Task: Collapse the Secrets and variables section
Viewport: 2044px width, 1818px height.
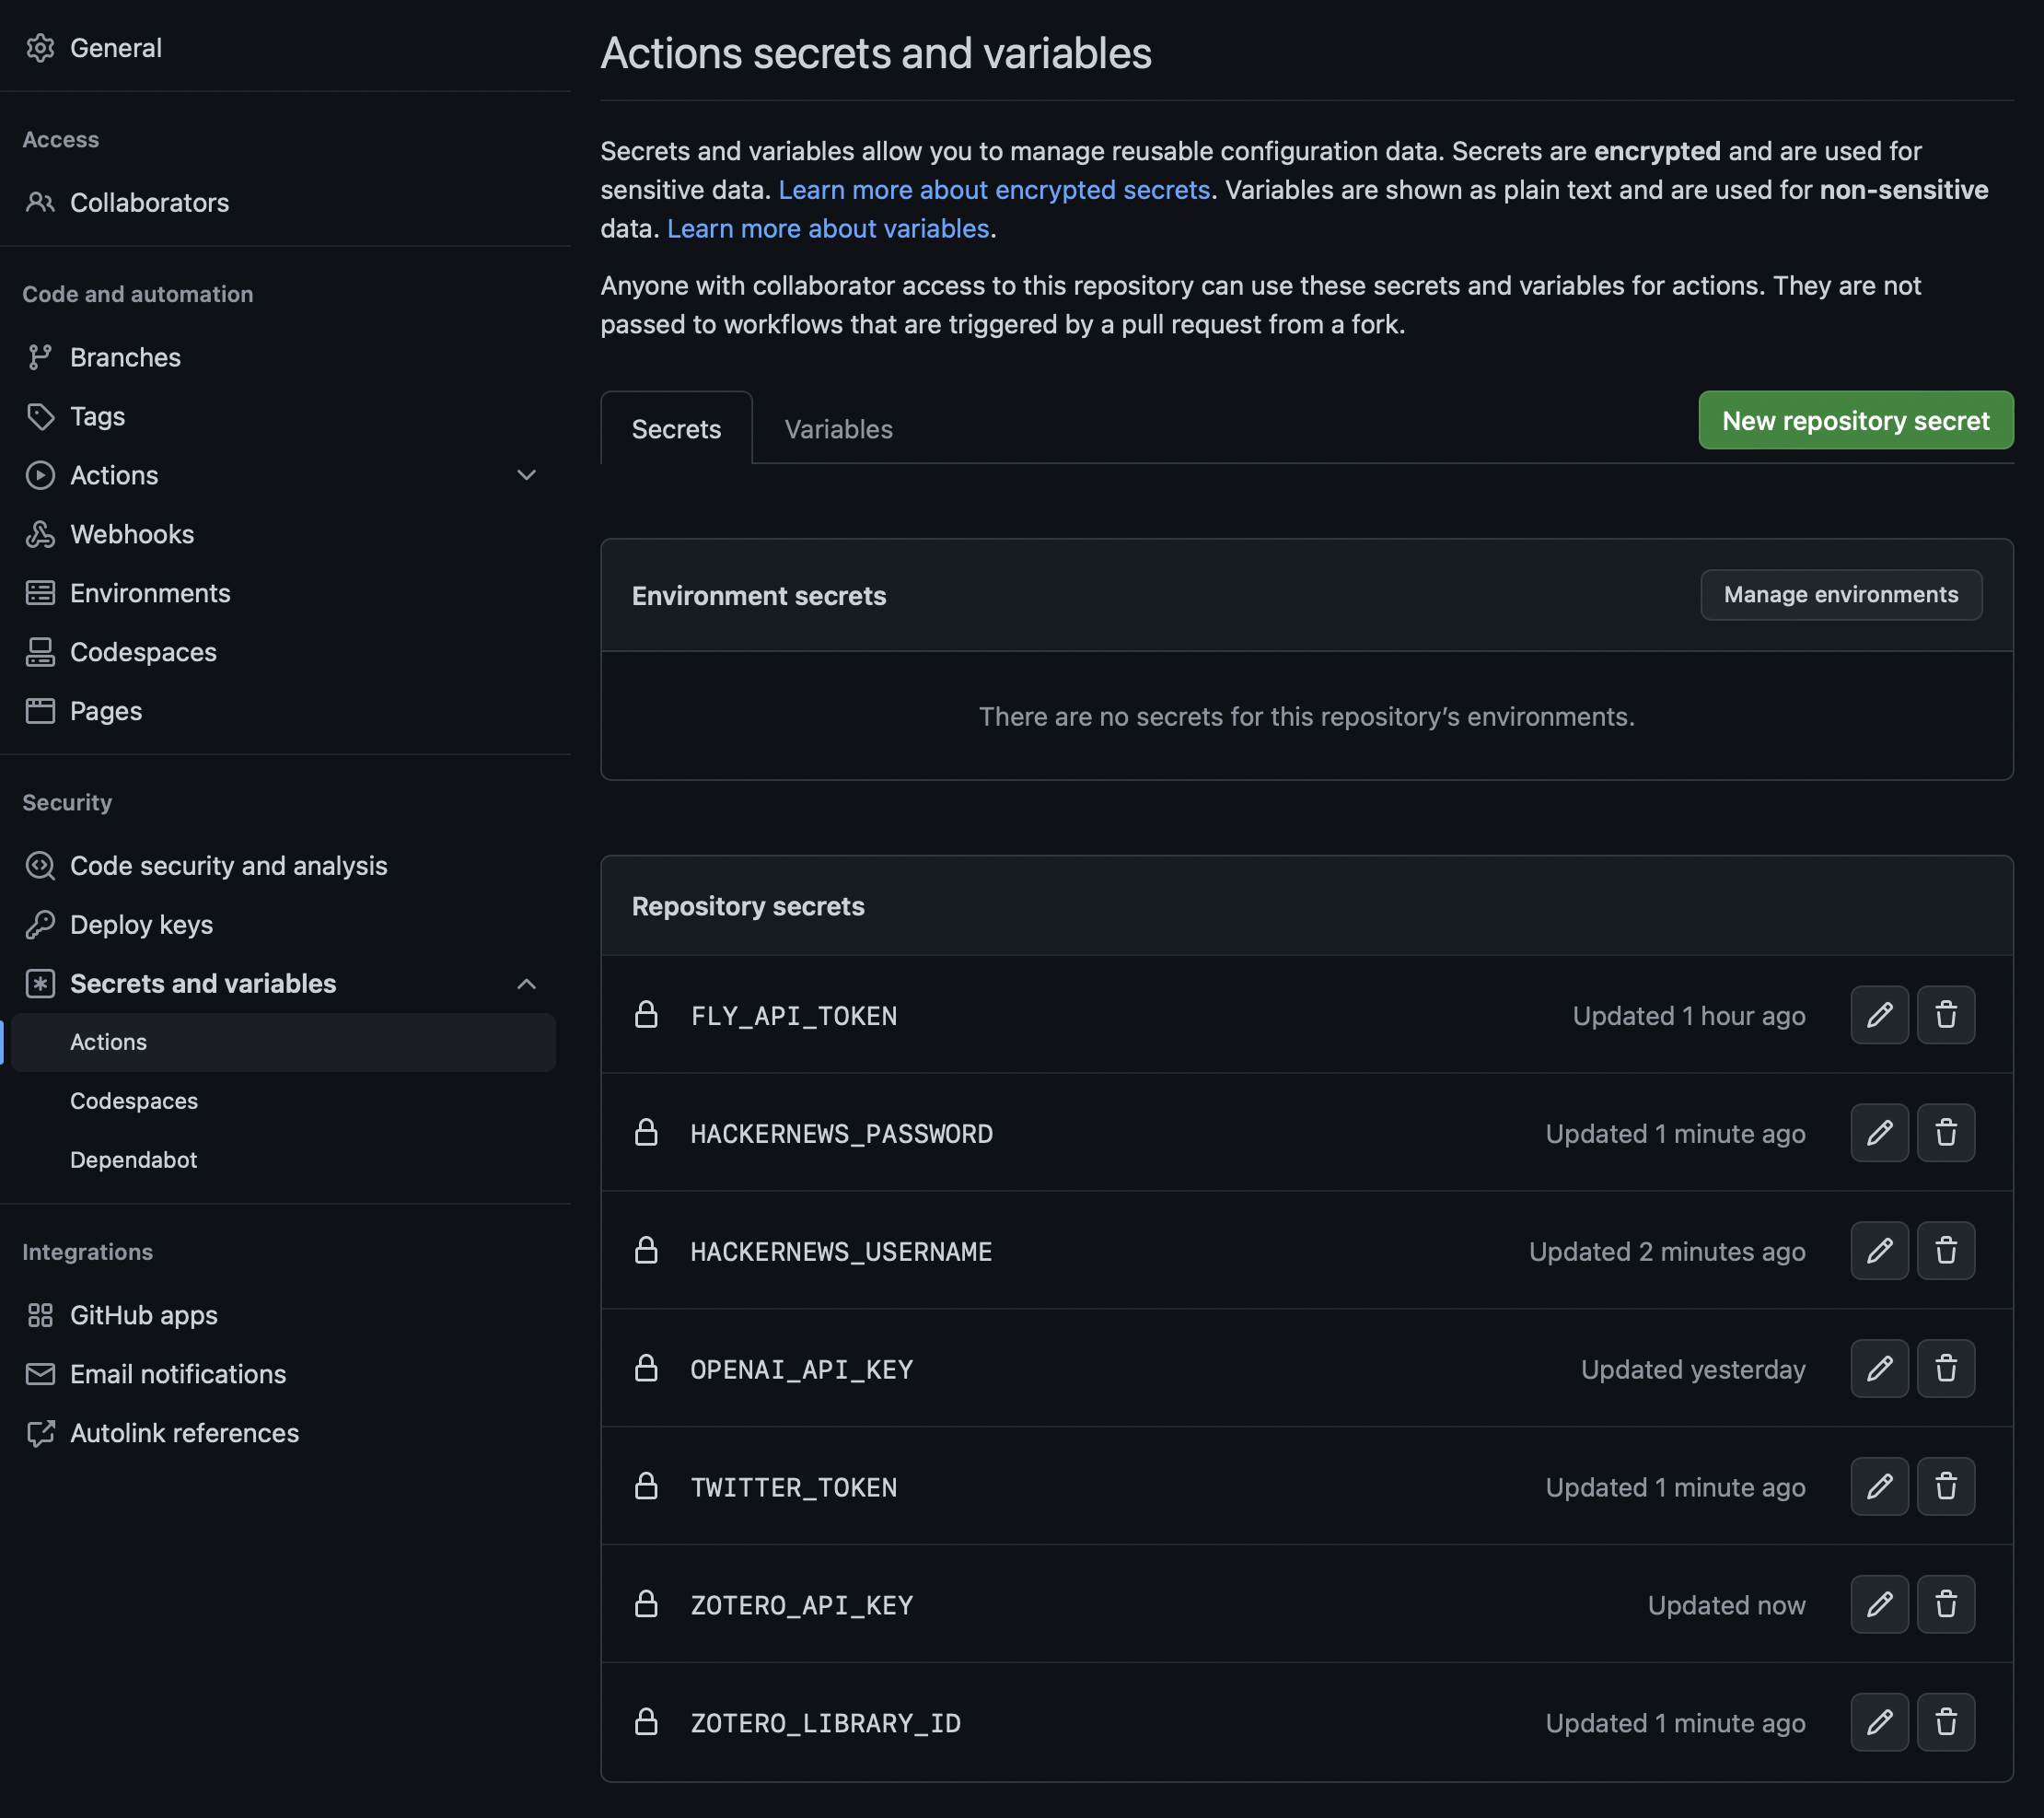Action: (x=526, y=984)
